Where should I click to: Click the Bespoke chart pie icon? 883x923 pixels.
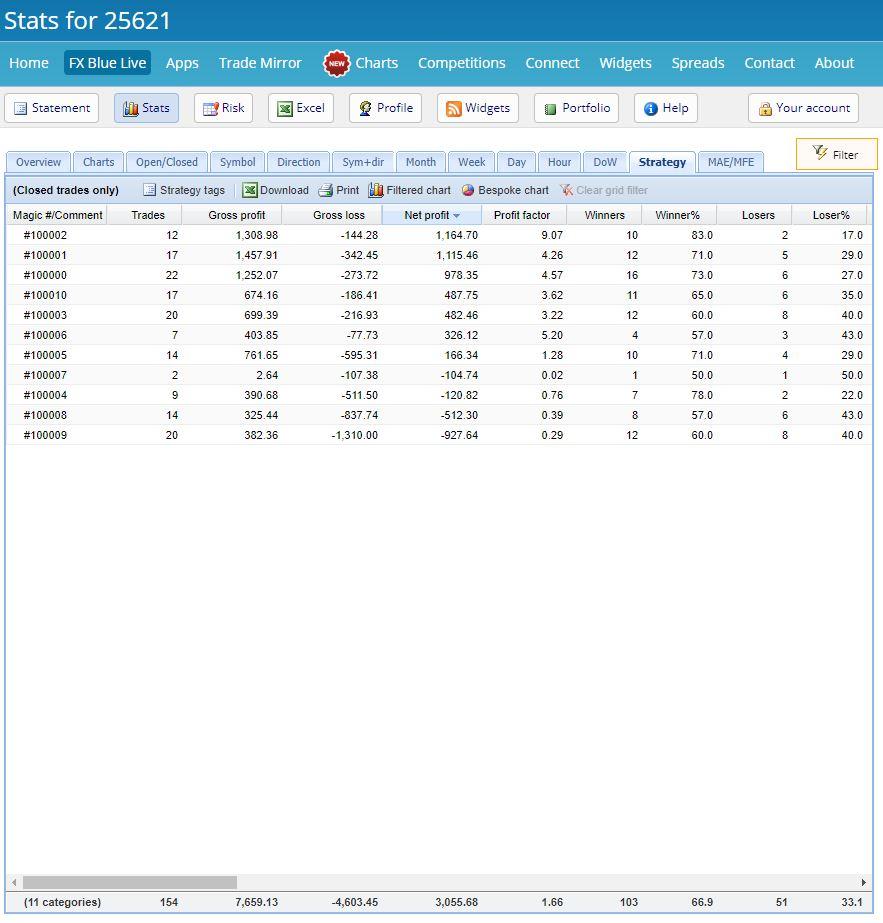click(x=468, y=190)
